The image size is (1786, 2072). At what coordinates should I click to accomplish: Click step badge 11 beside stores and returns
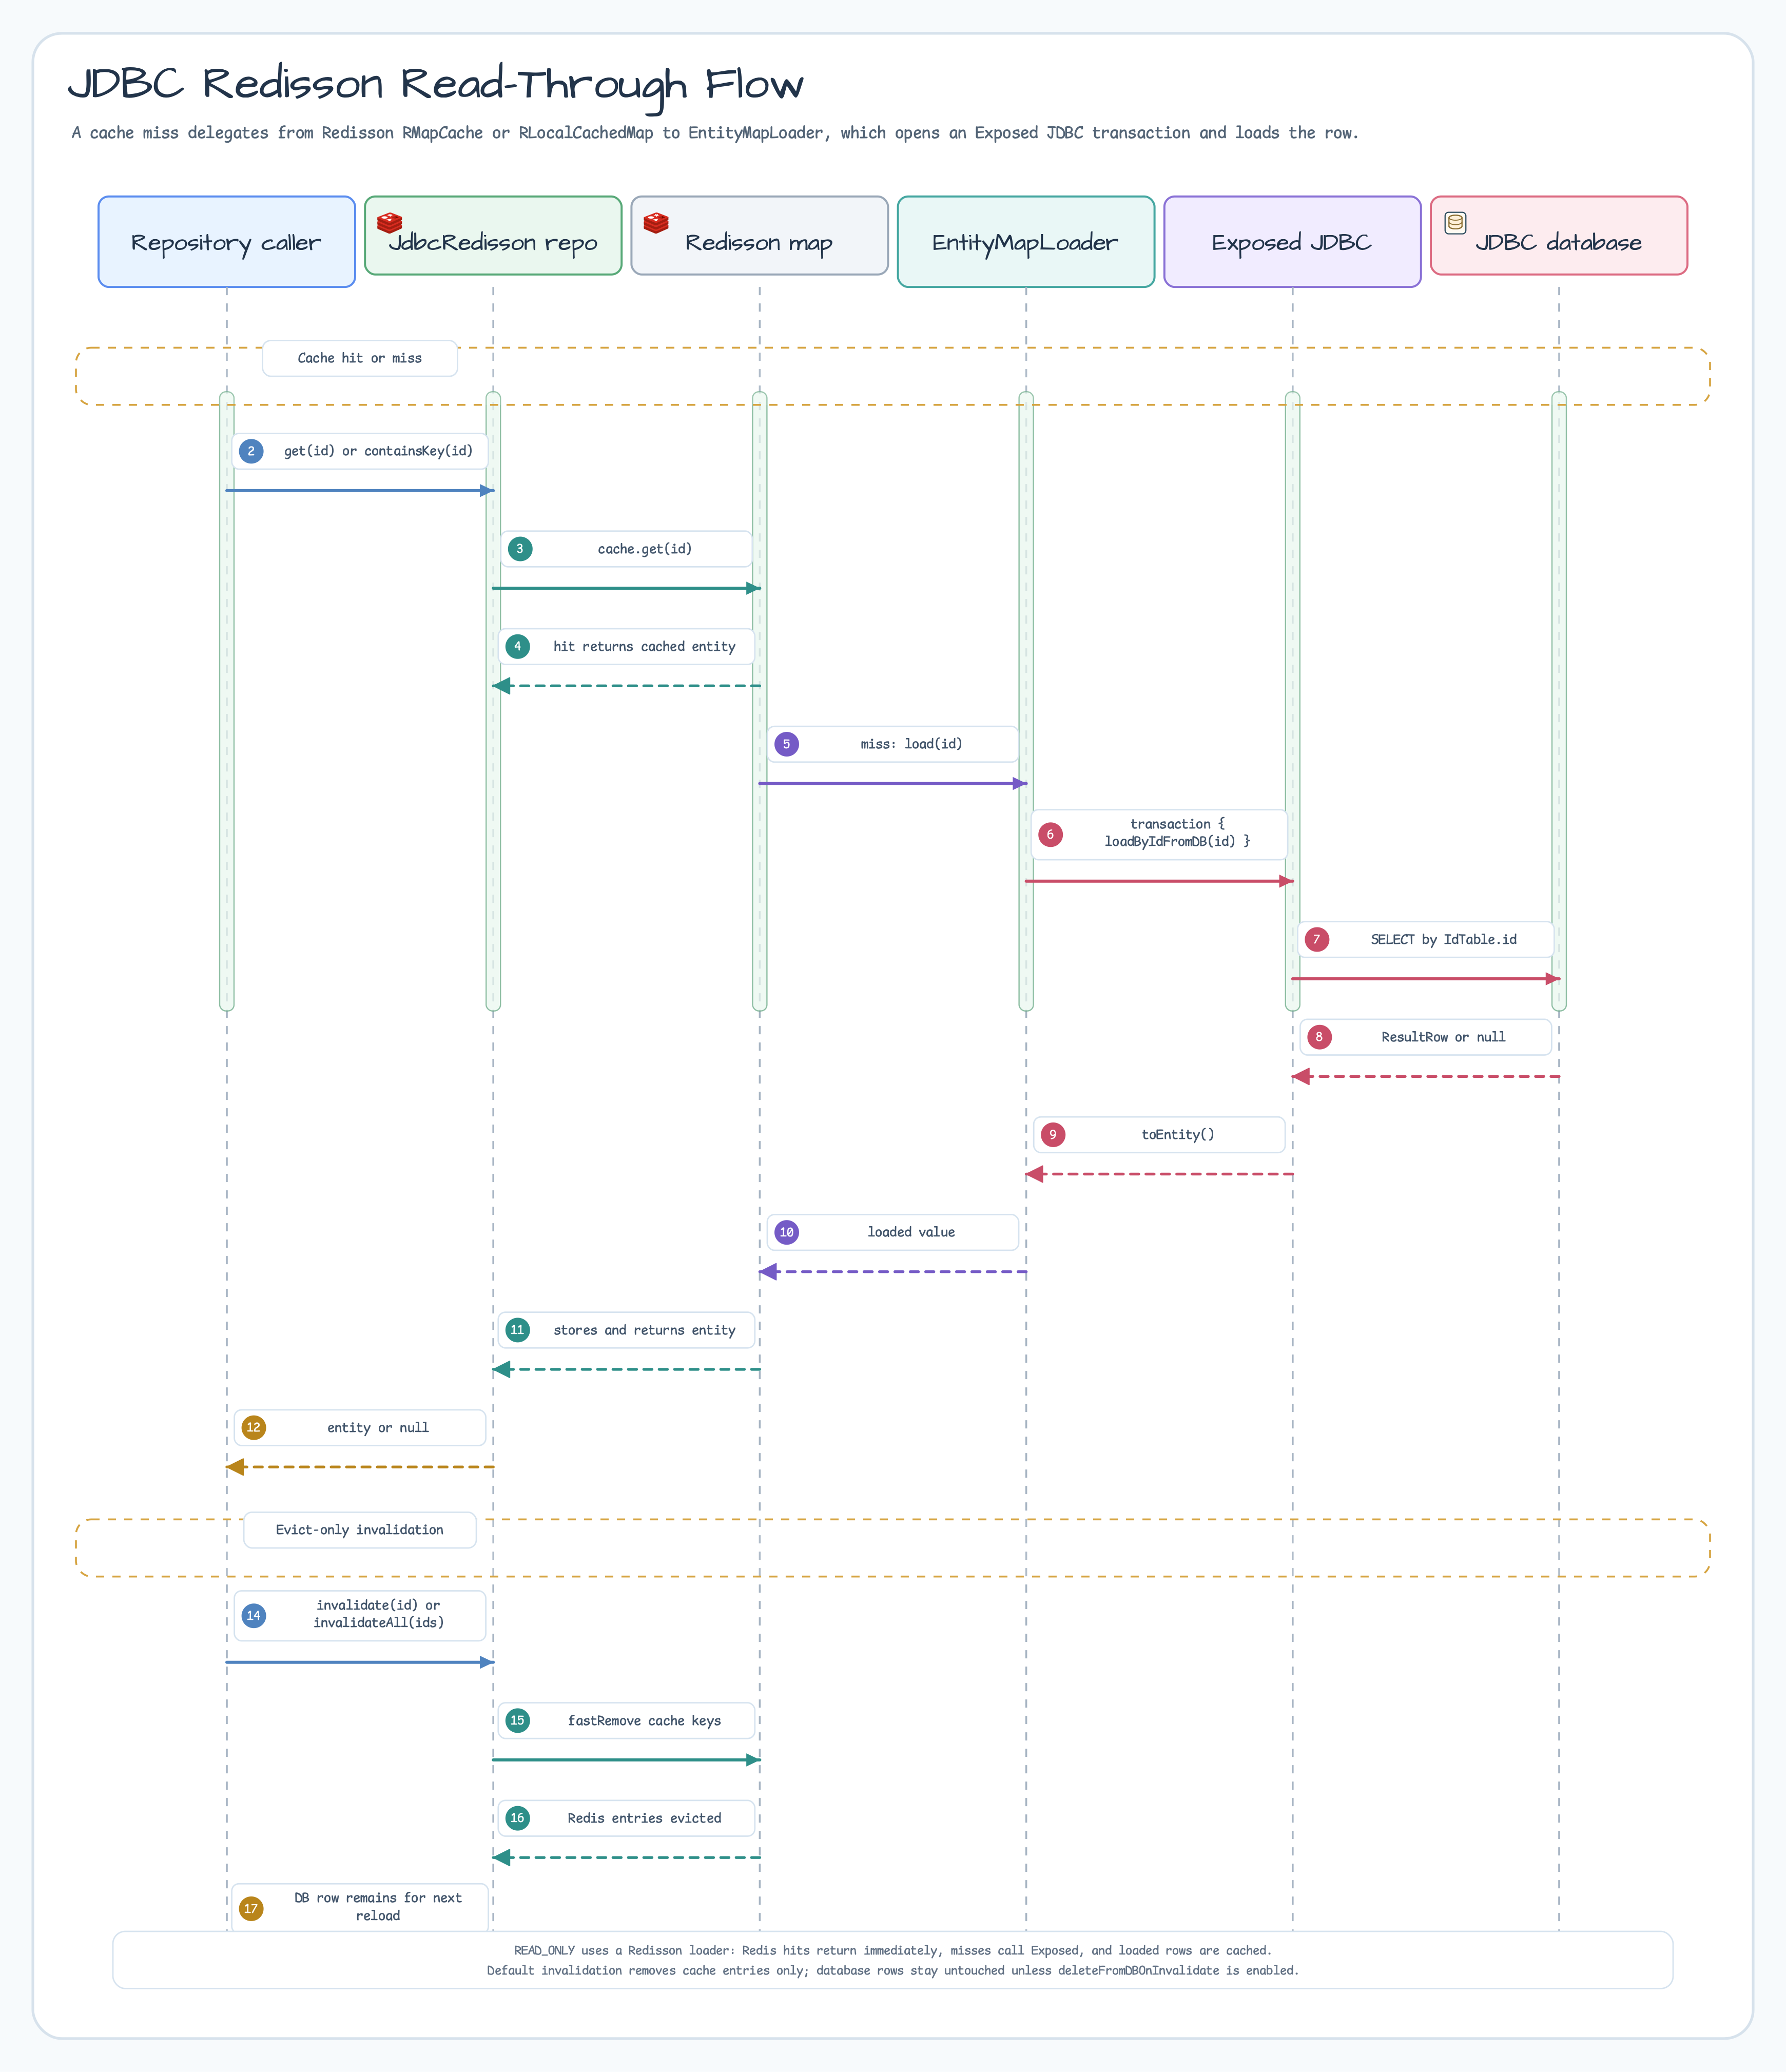coord(517,1330)
